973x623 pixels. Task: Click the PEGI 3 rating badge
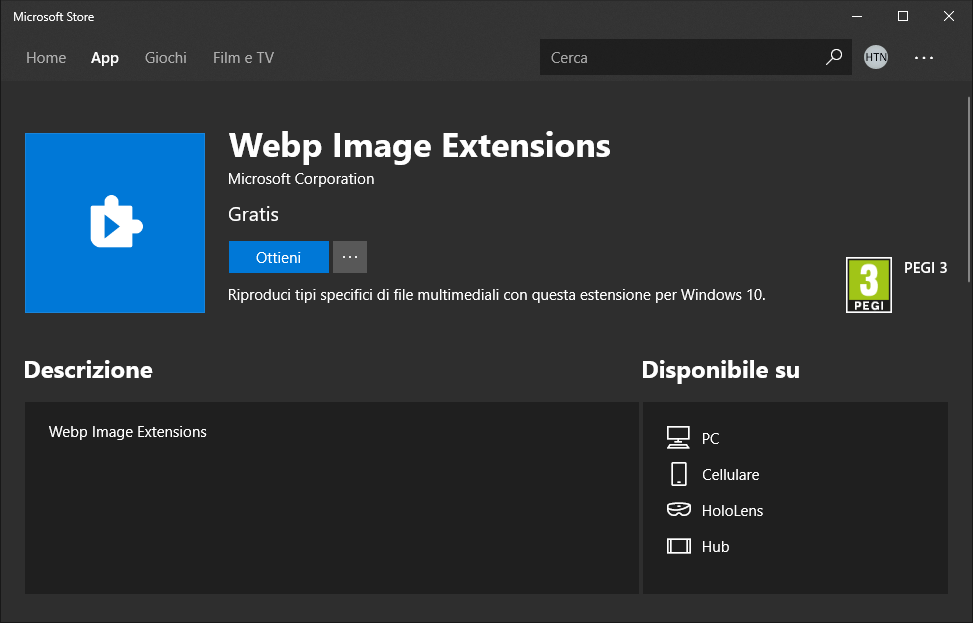click(868, 284)
